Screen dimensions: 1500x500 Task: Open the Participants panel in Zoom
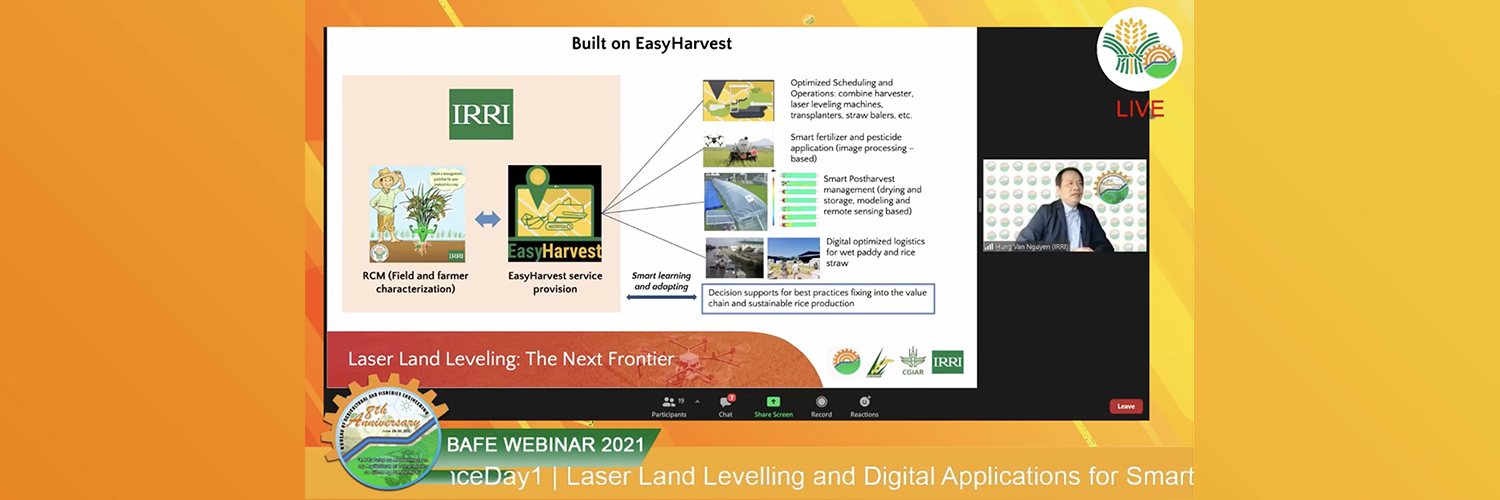(x=669, y=406)
